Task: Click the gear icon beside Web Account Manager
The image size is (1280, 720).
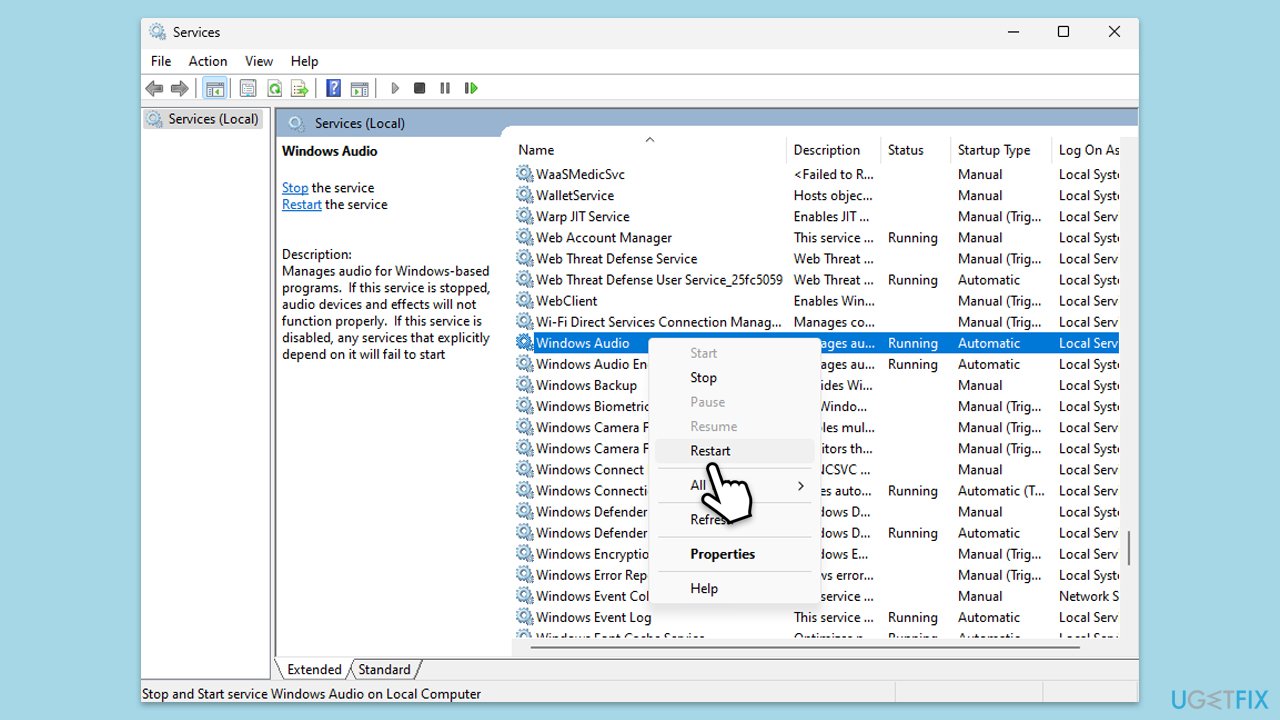Action: pos(524,237)
